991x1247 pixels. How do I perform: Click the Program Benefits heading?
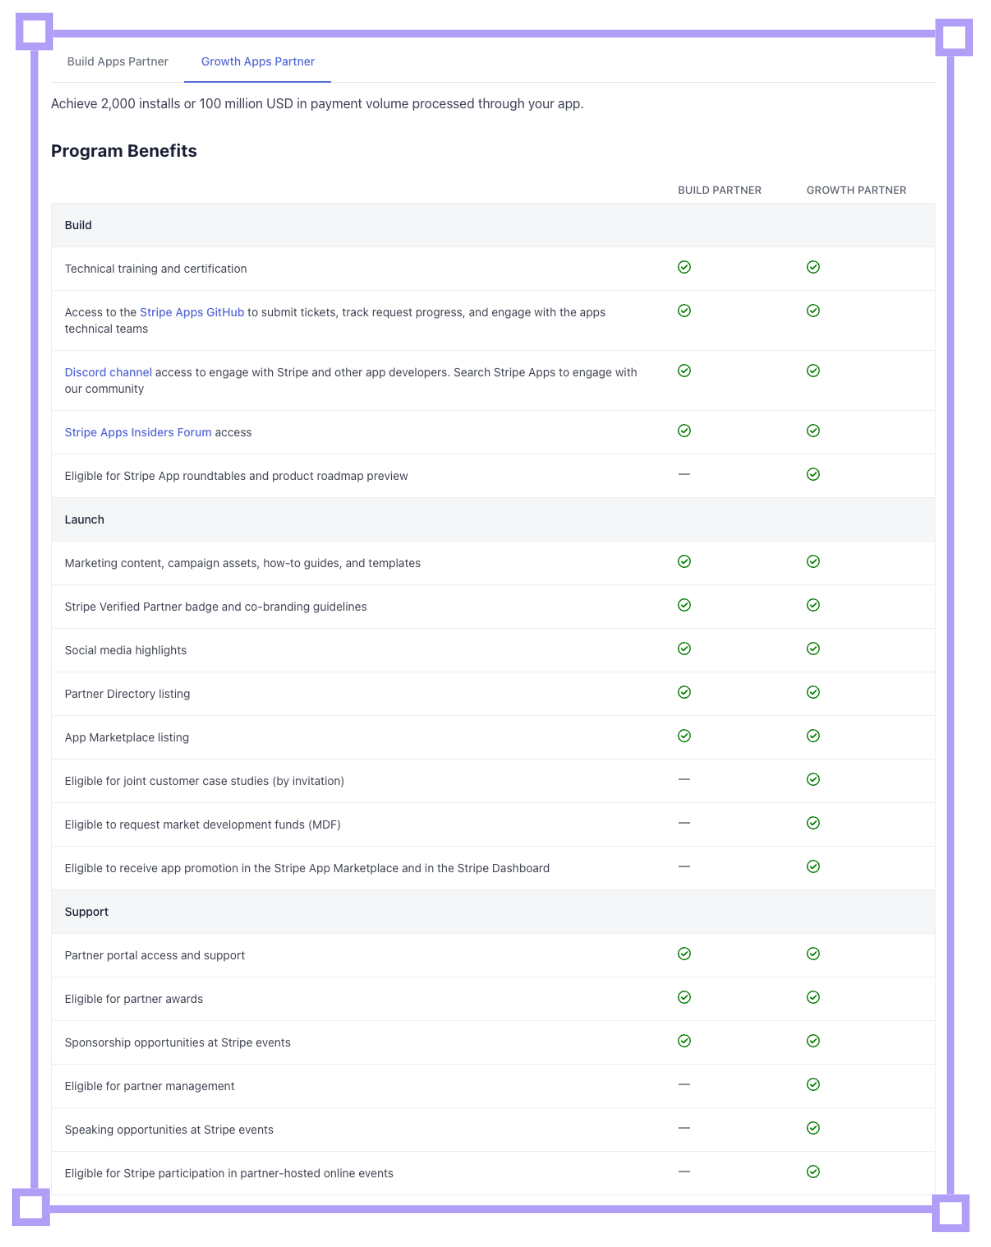point(124,151)
